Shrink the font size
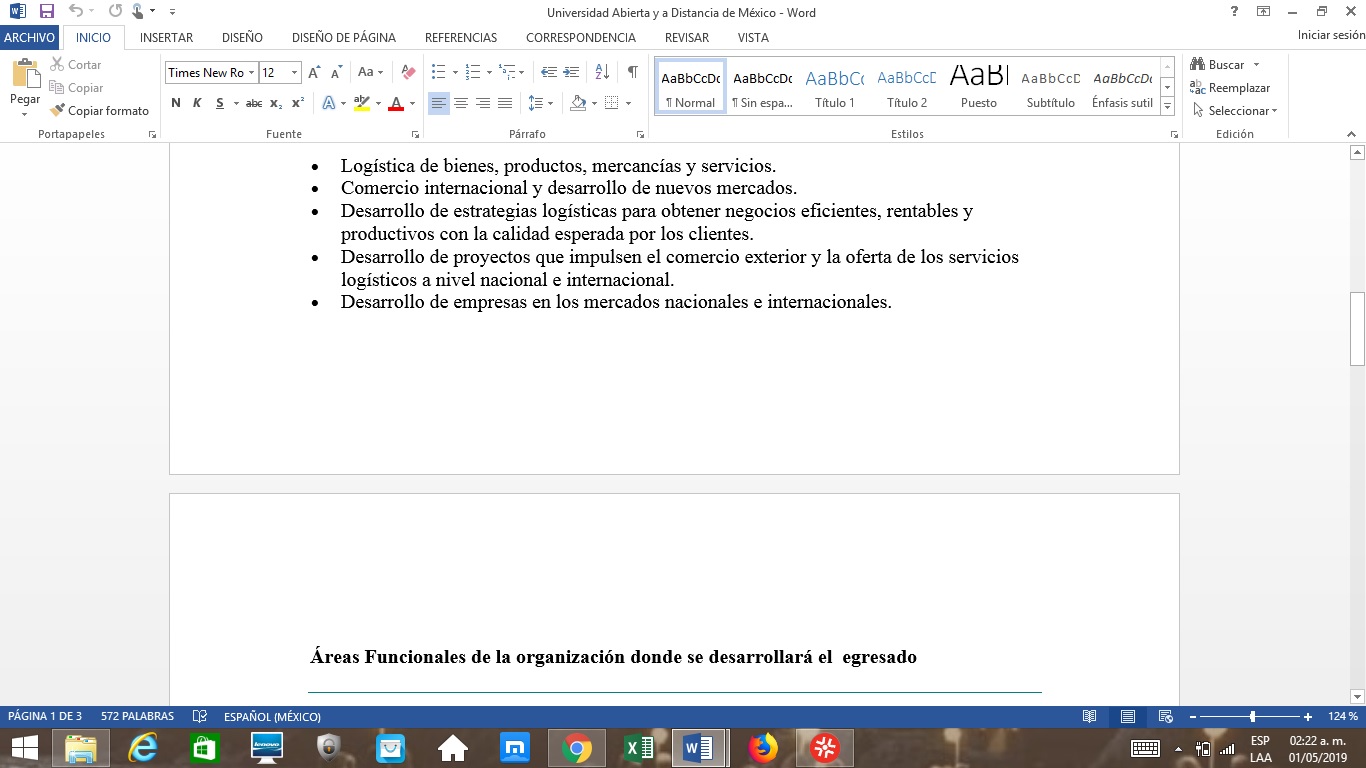 point(335,73)
